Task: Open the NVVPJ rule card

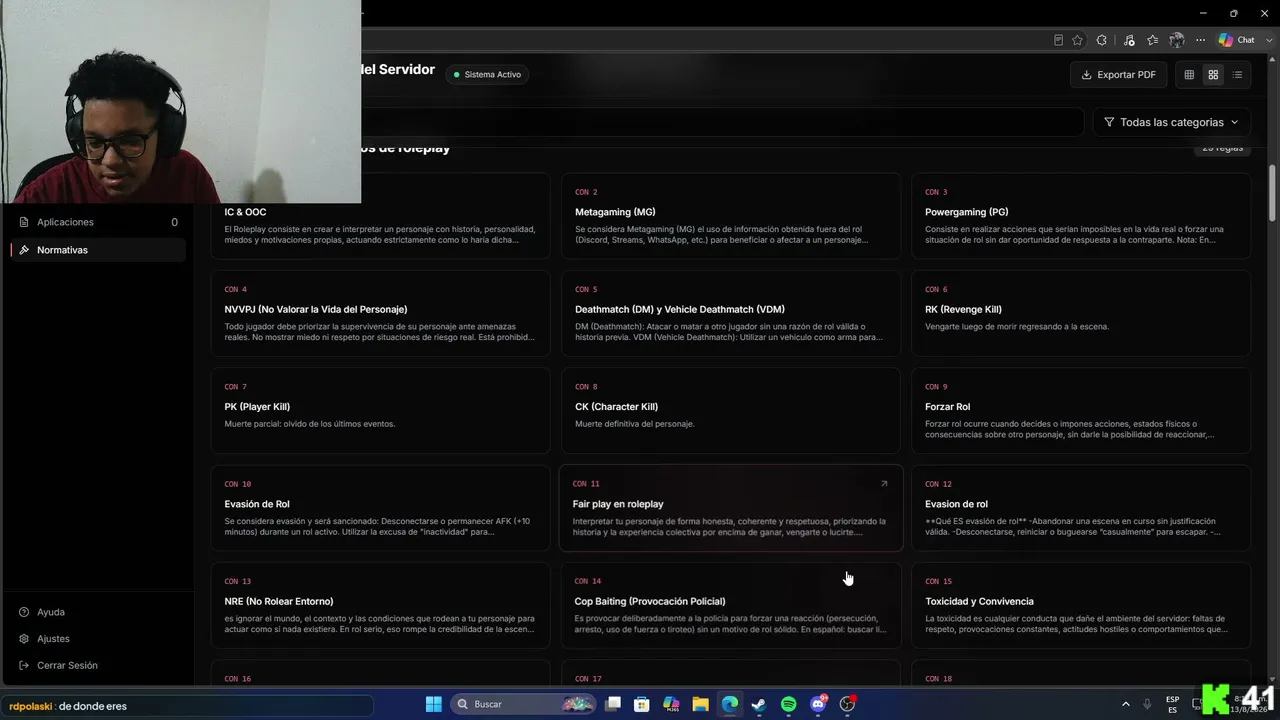Action: click(380, 313)
